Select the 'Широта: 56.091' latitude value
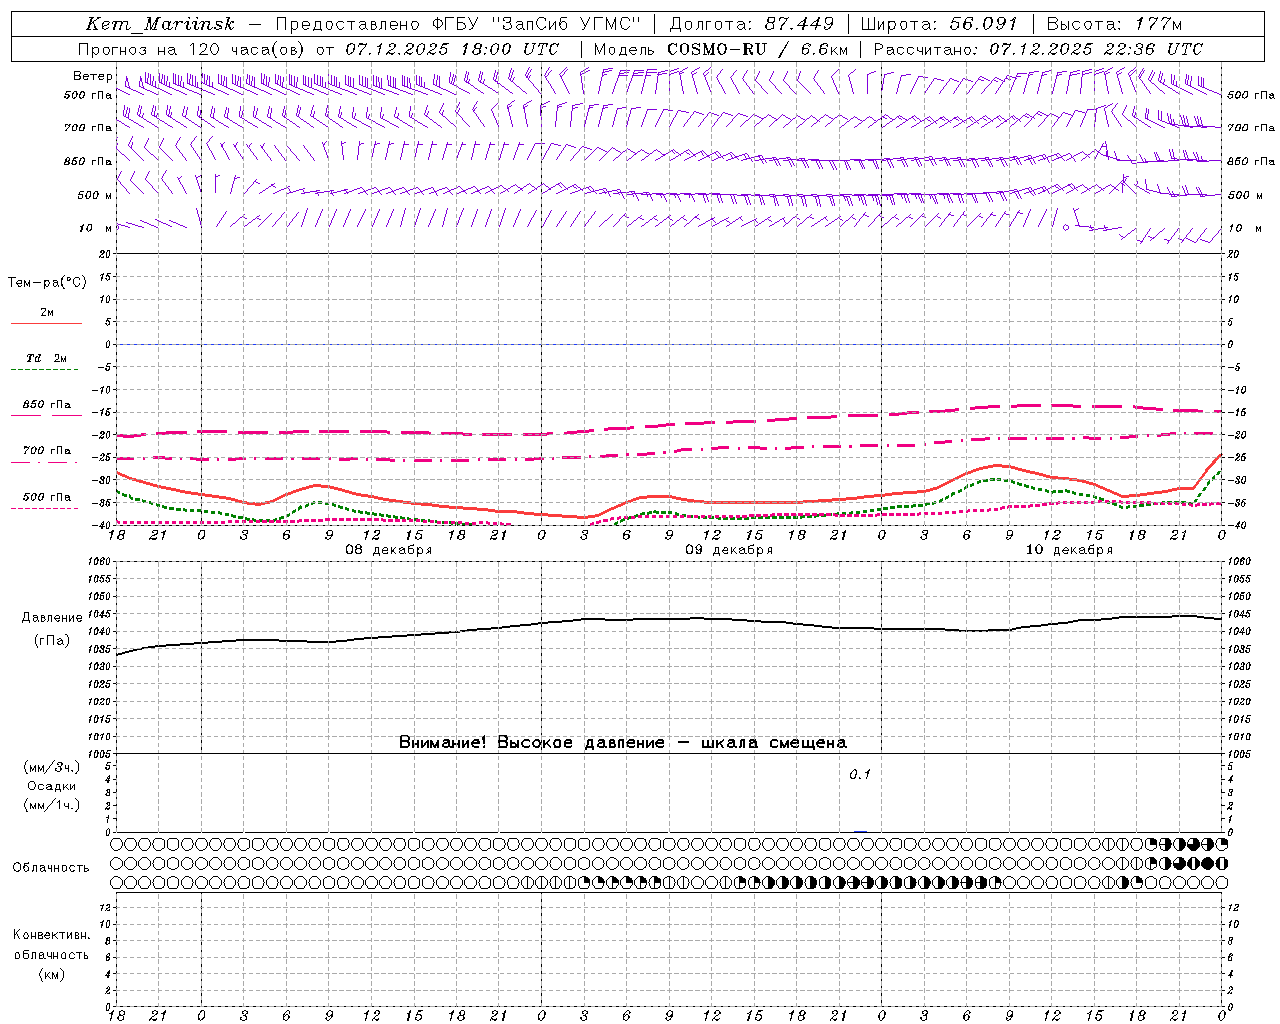The width and height of the screenshot is (1280, 1024). [x=938, y=24]
